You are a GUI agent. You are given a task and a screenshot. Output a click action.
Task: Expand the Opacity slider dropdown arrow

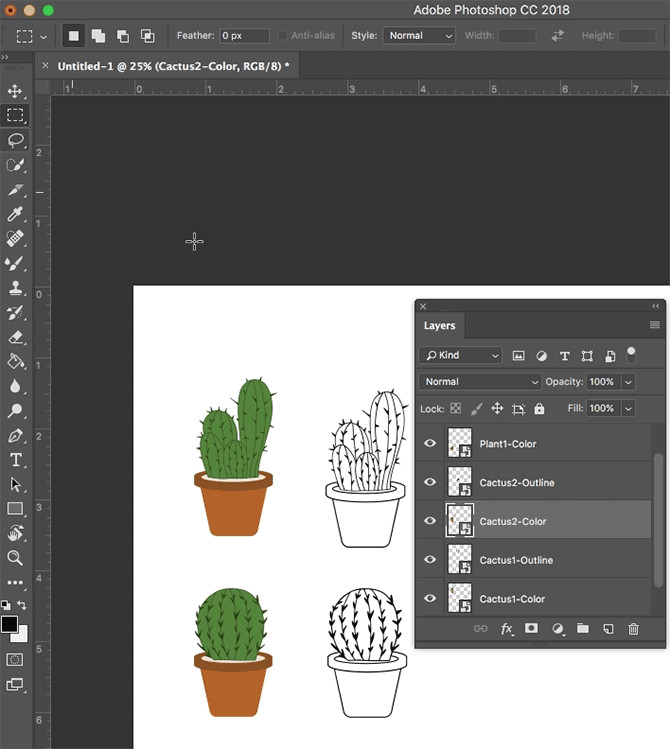coord(628,382)
